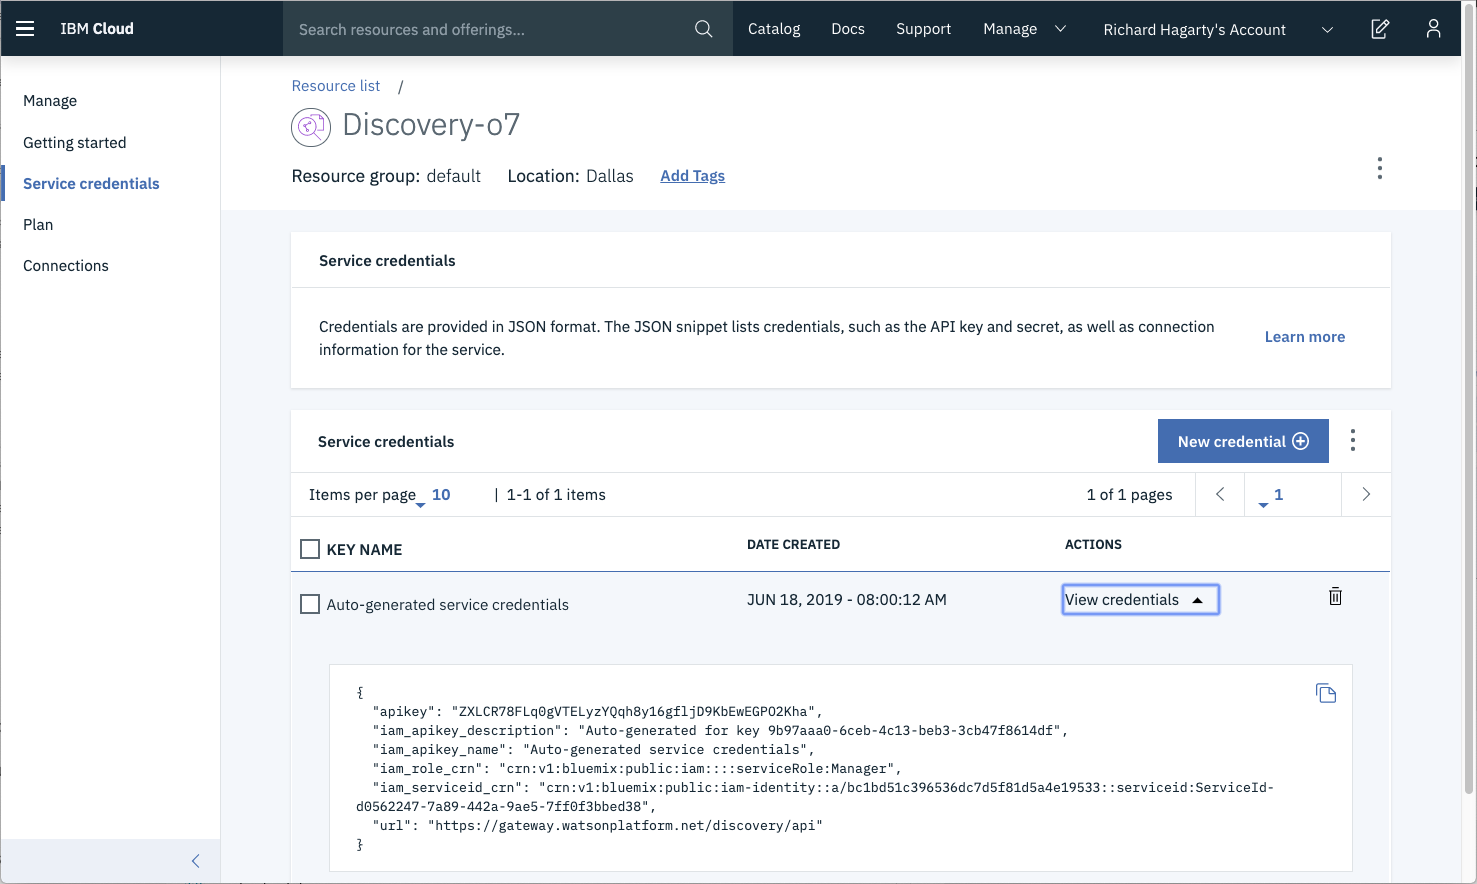Select Getting started in the sidebar

click(75, 143)
